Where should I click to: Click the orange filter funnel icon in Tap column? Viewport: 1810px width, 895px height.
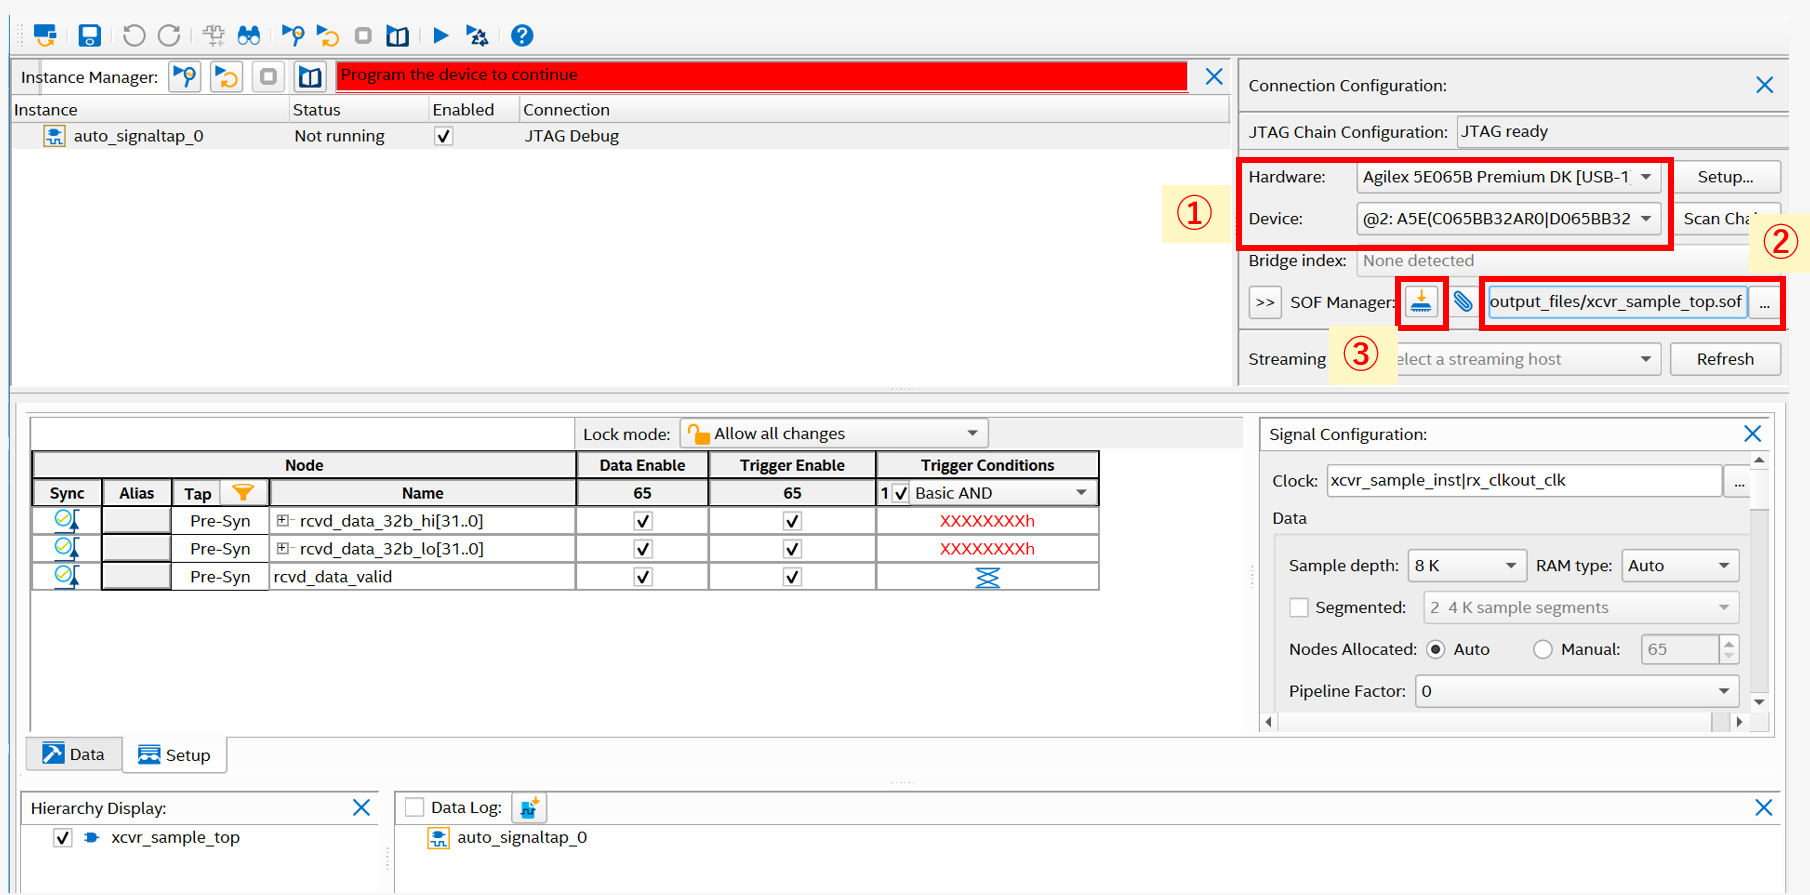243,493
